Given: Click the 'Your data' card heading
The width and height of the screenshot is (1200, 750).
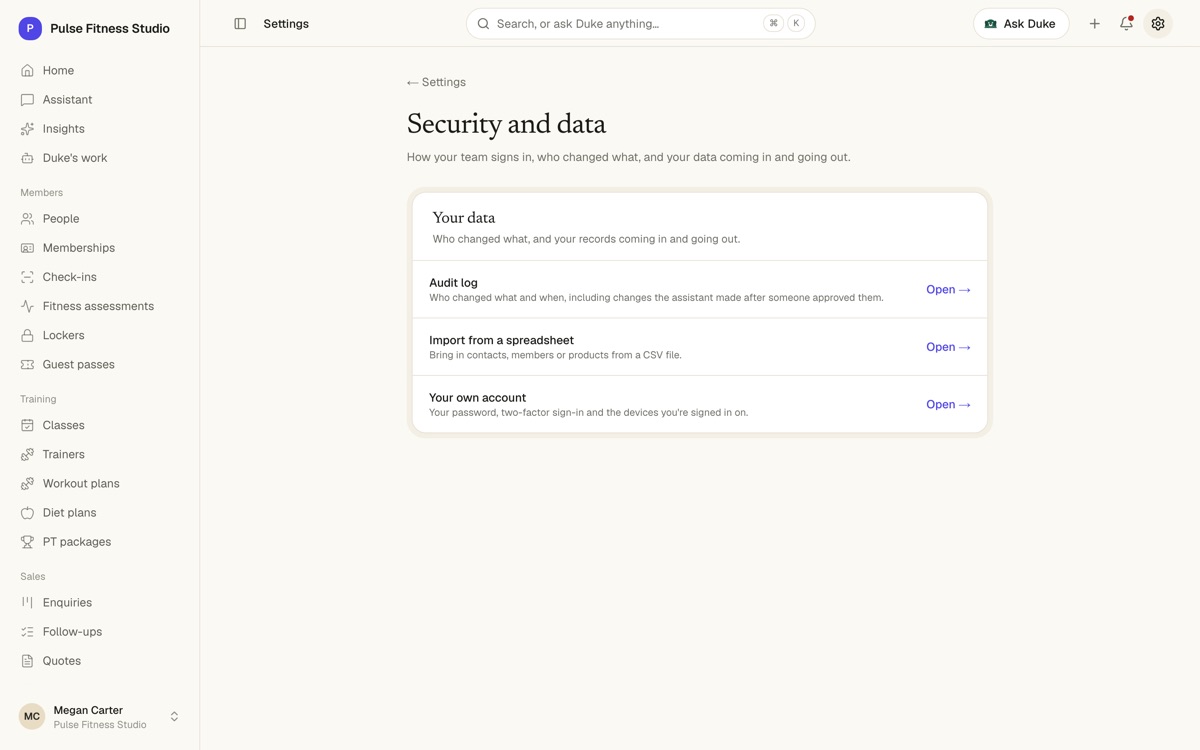Looking at the screenshot, I should 464,218.
